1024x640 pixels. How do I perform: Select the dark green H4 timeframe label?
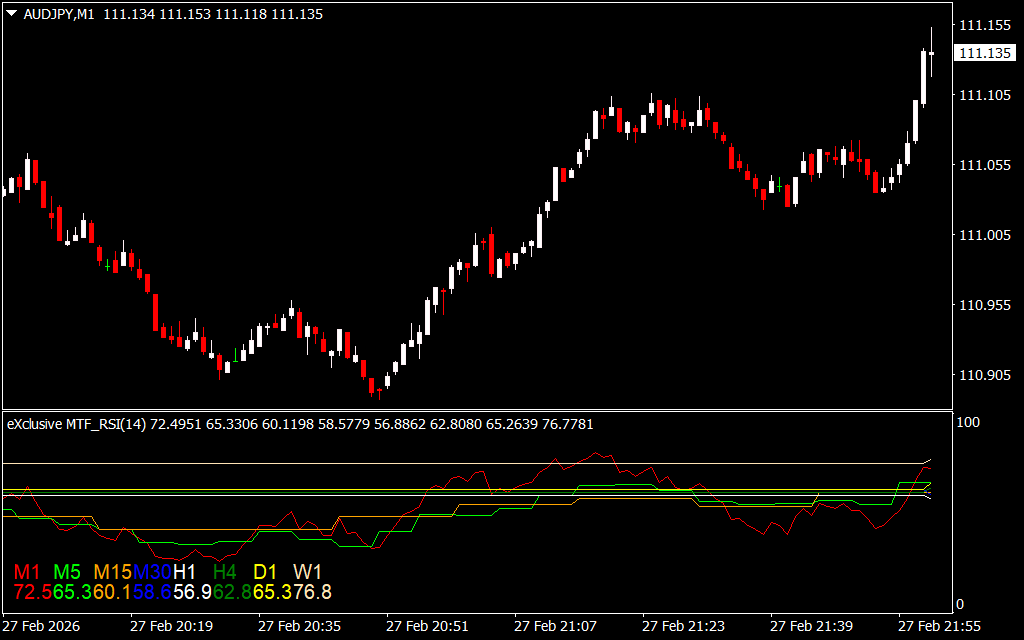(225, 572)
